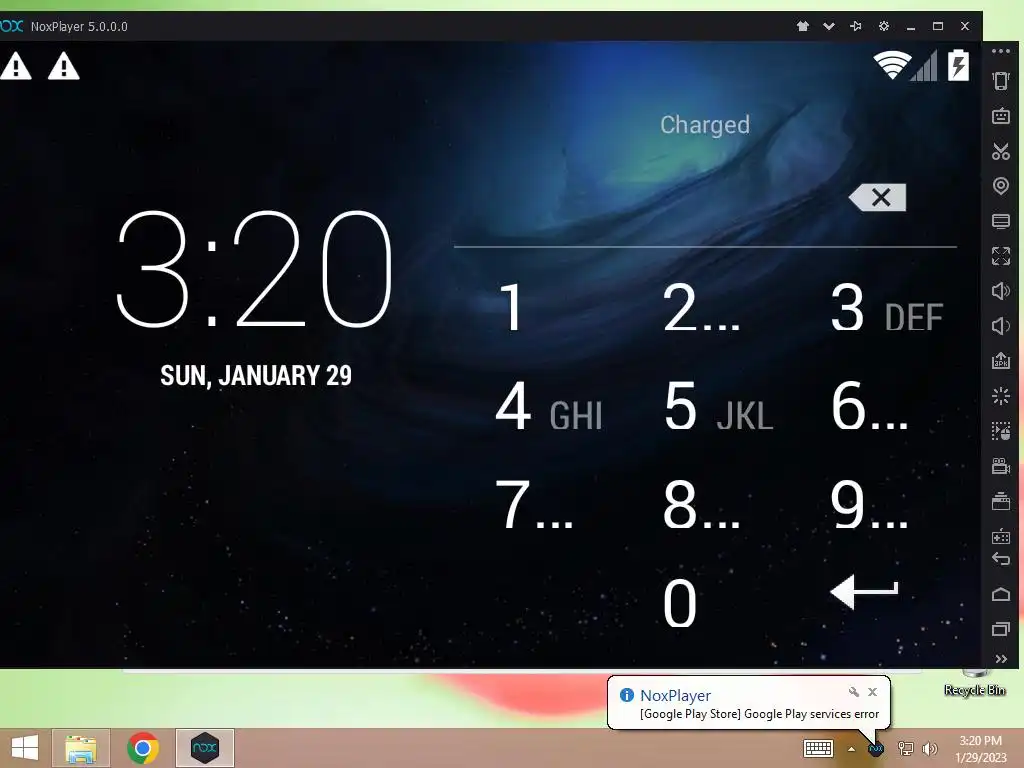This screenshot has height=768, width=1024.
Task: Click the volume down sidebar icon
Action: coord(1000,325)
